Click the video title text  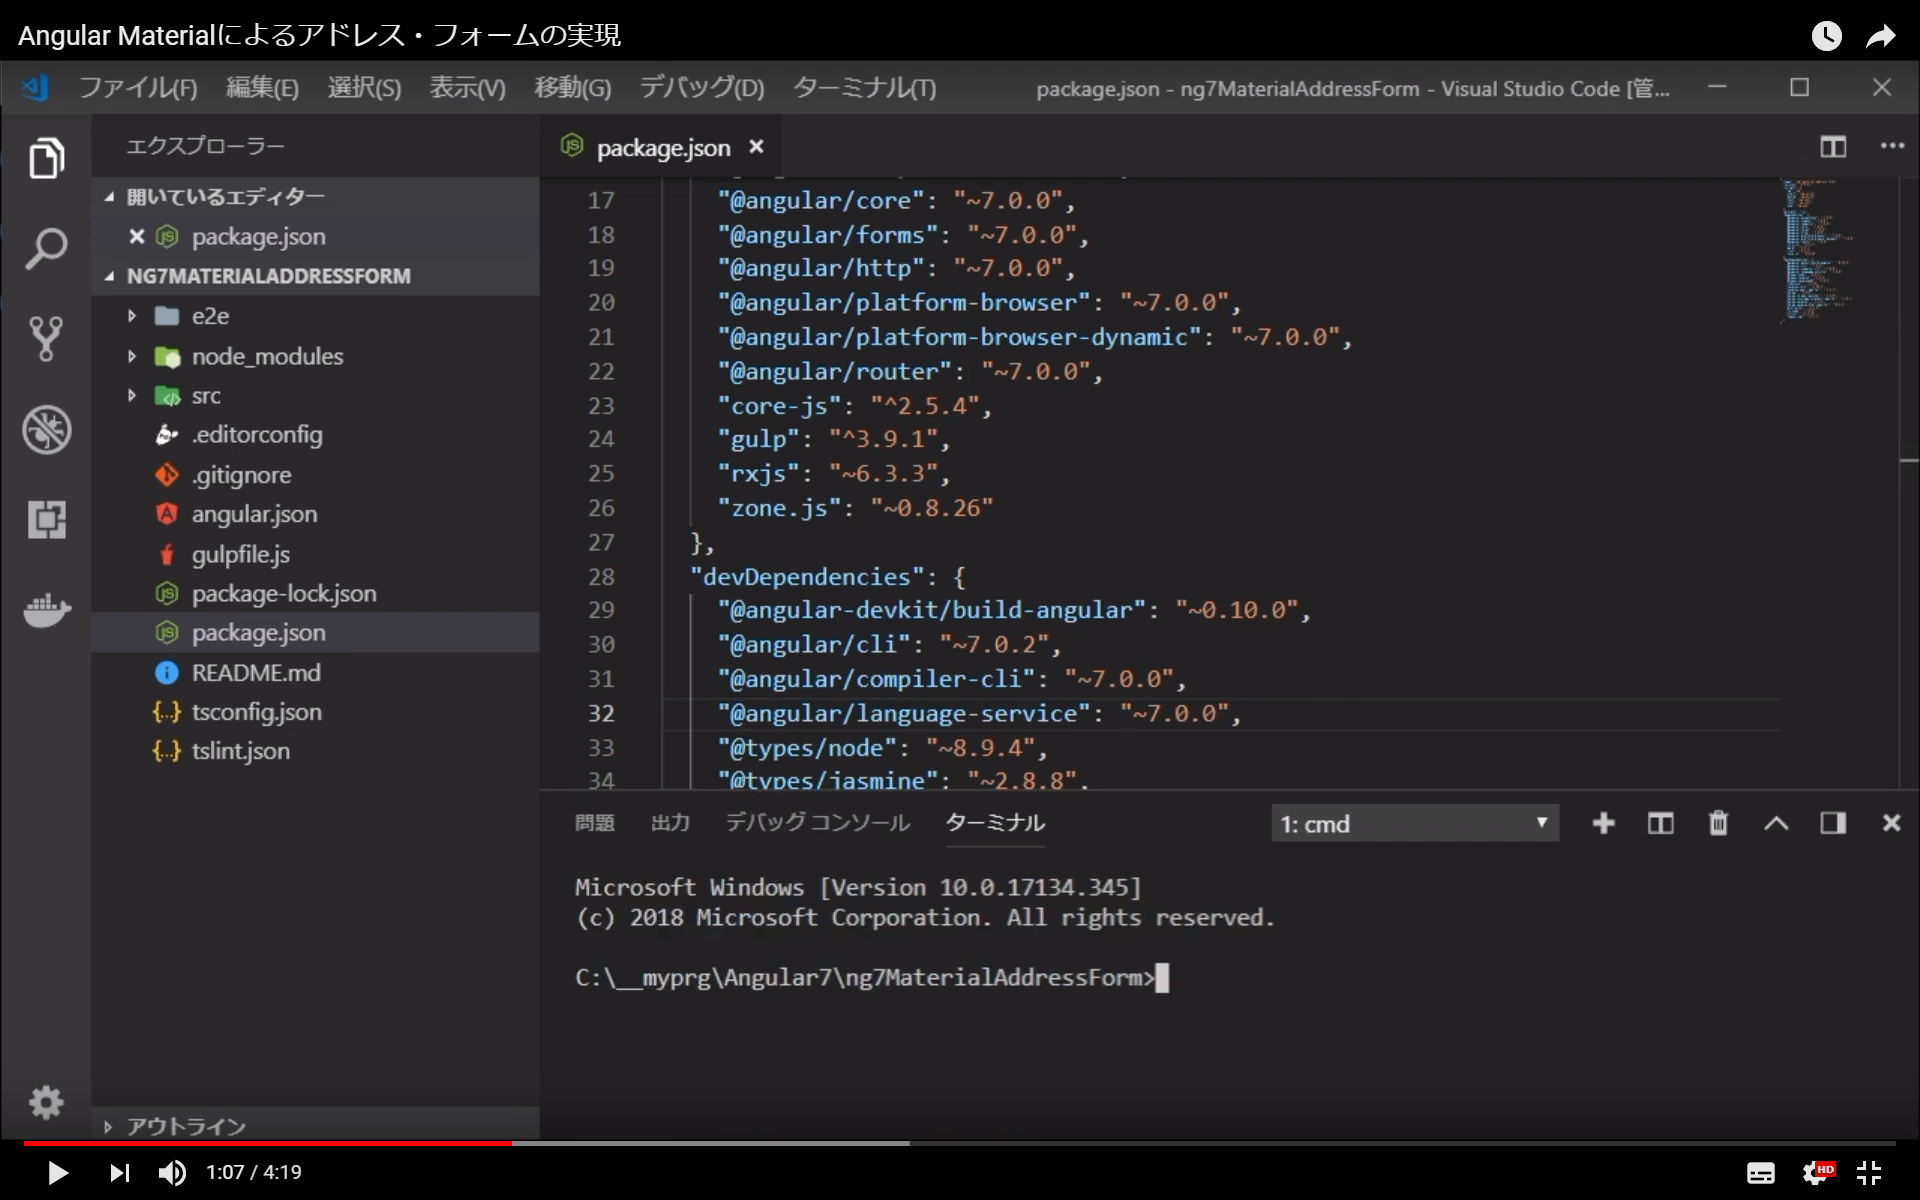coord(320,36)
